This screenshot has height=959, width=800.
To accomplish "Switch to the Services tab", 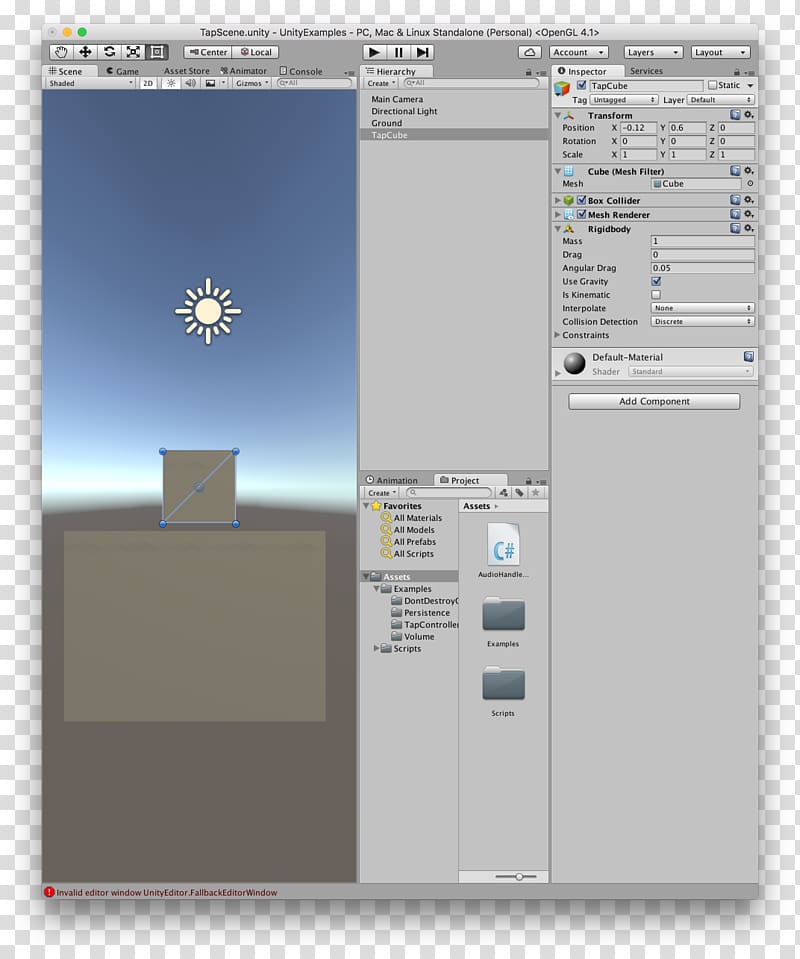I will (646, 71).
